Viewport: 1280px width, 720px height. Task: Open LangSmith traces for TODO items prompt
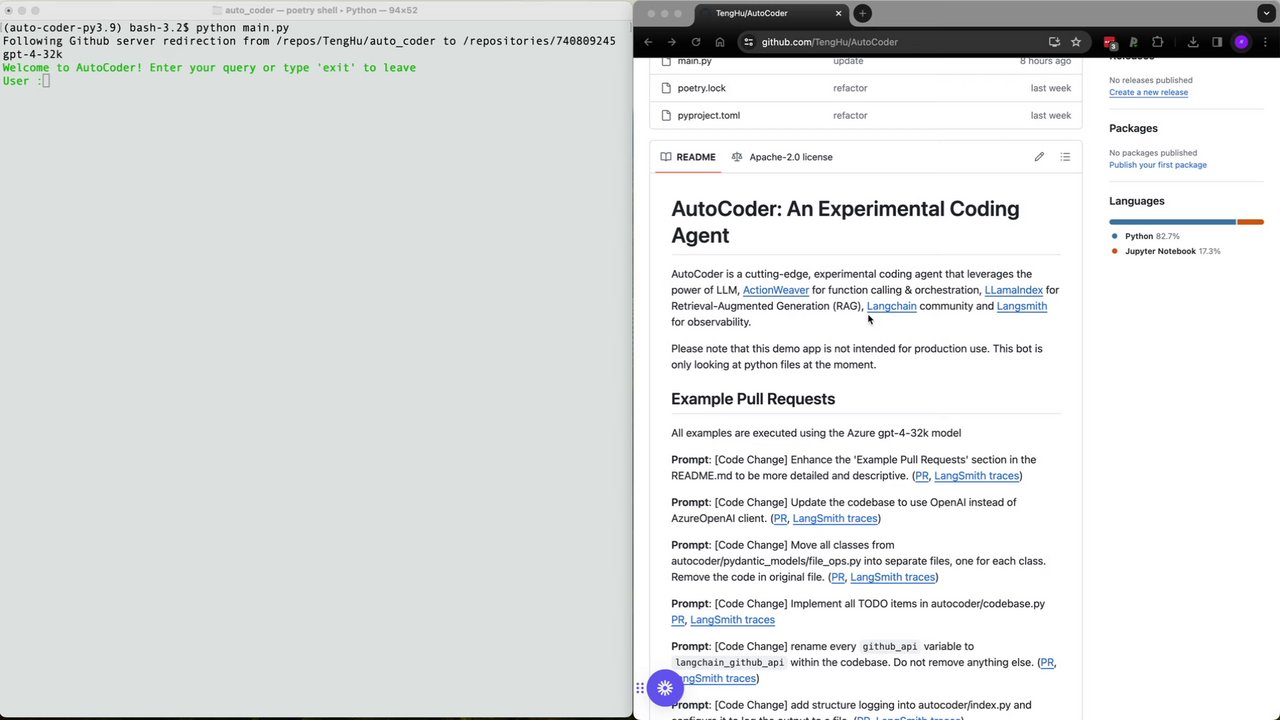pos(732,620)
